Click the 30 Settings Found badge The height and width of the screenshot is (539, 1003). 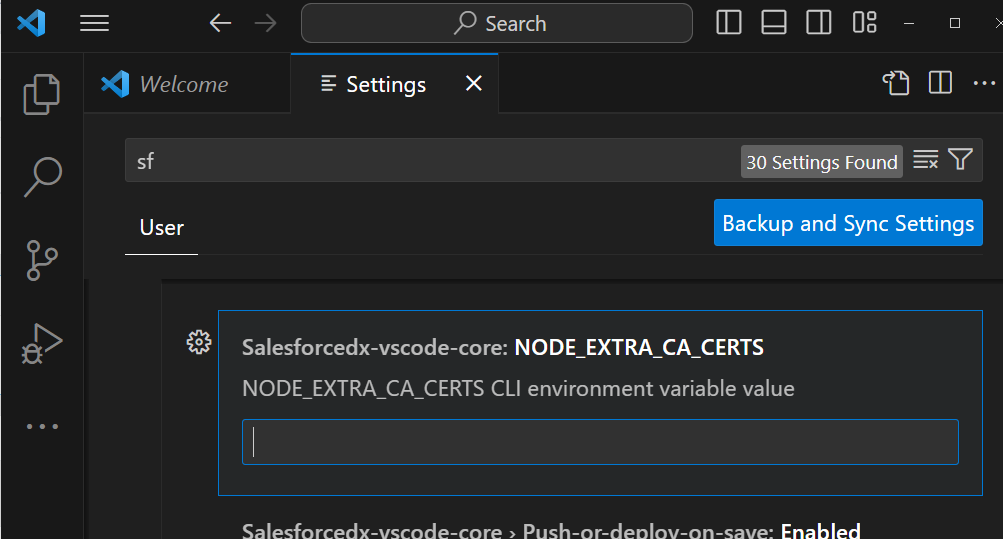point(821,162)
